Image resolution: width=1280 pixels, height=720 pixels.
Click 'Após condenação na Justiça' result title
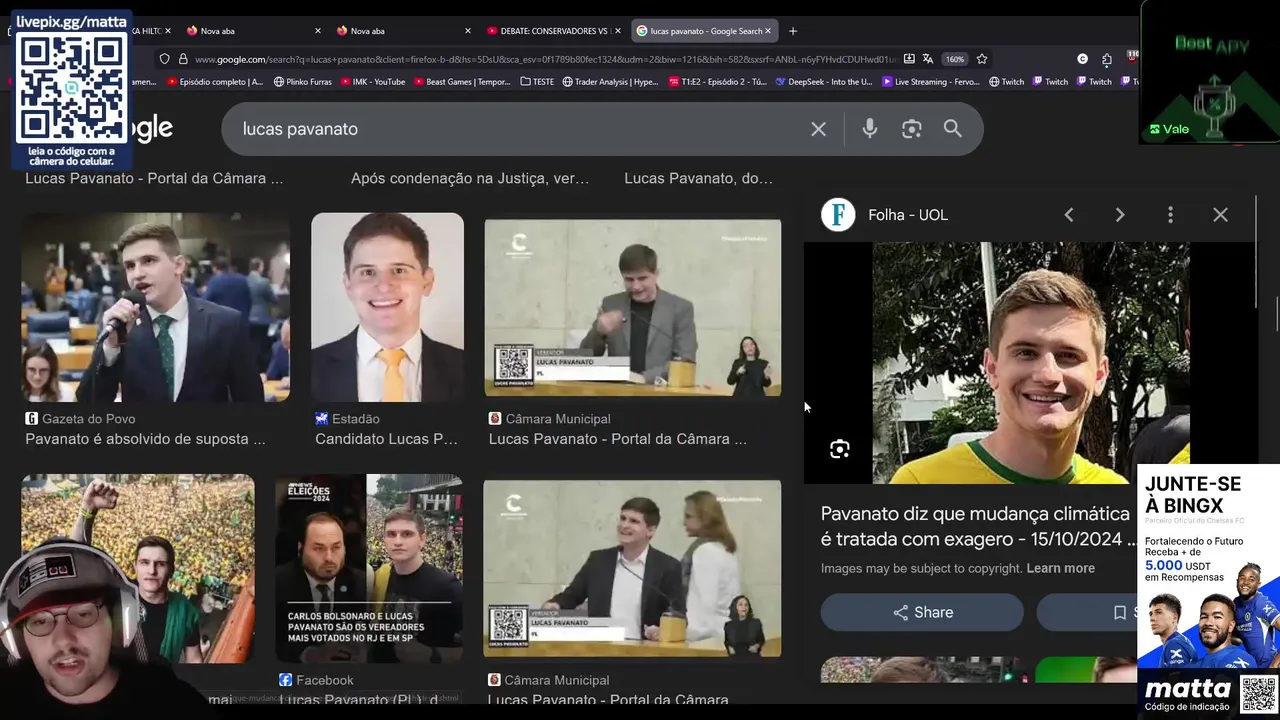click(x=470, y=178)
